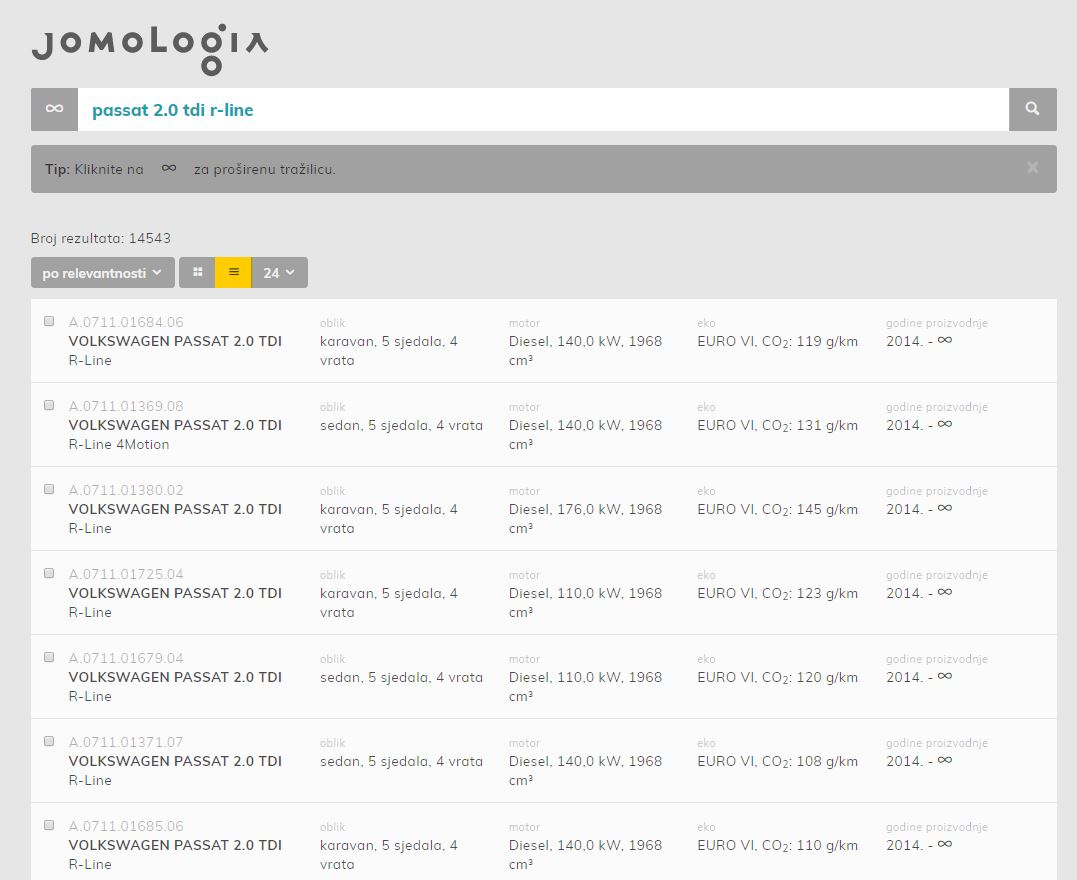Open Volkswagen Passat title in row A.0711.01380.02

[x=175, y=509]
